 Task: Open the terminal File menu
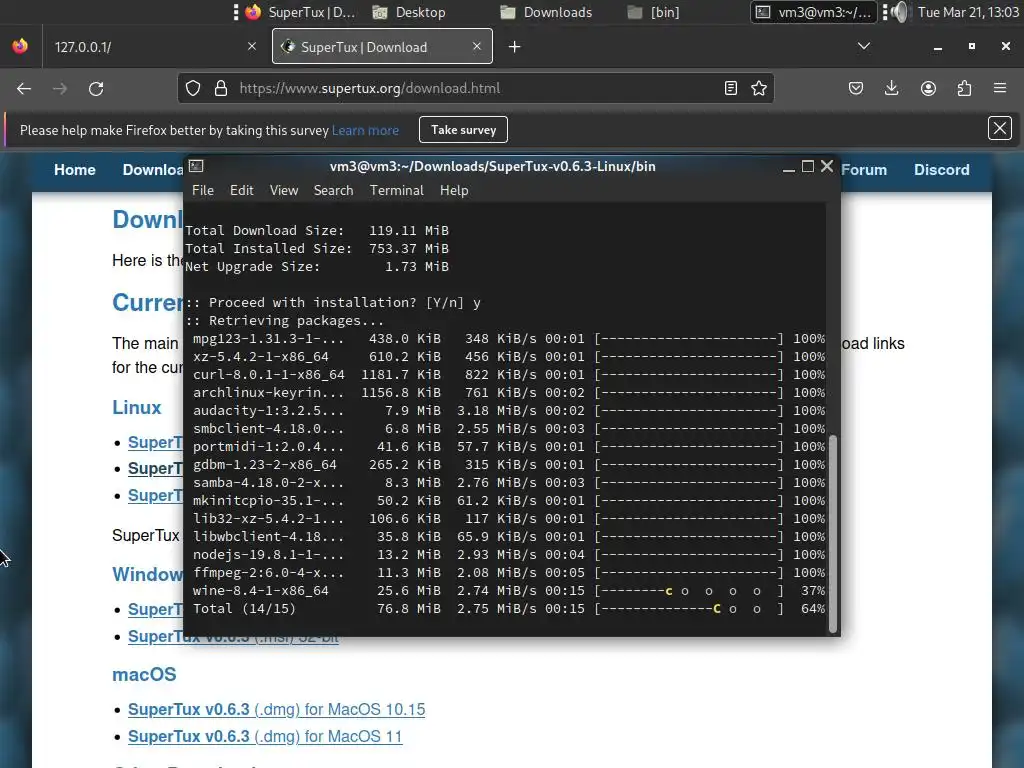click(202, 190)
